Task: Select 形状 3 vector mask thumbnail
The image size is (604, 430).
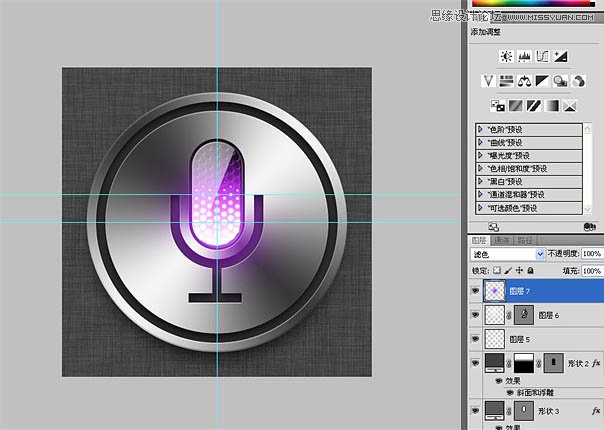Action: click(524, 411)
